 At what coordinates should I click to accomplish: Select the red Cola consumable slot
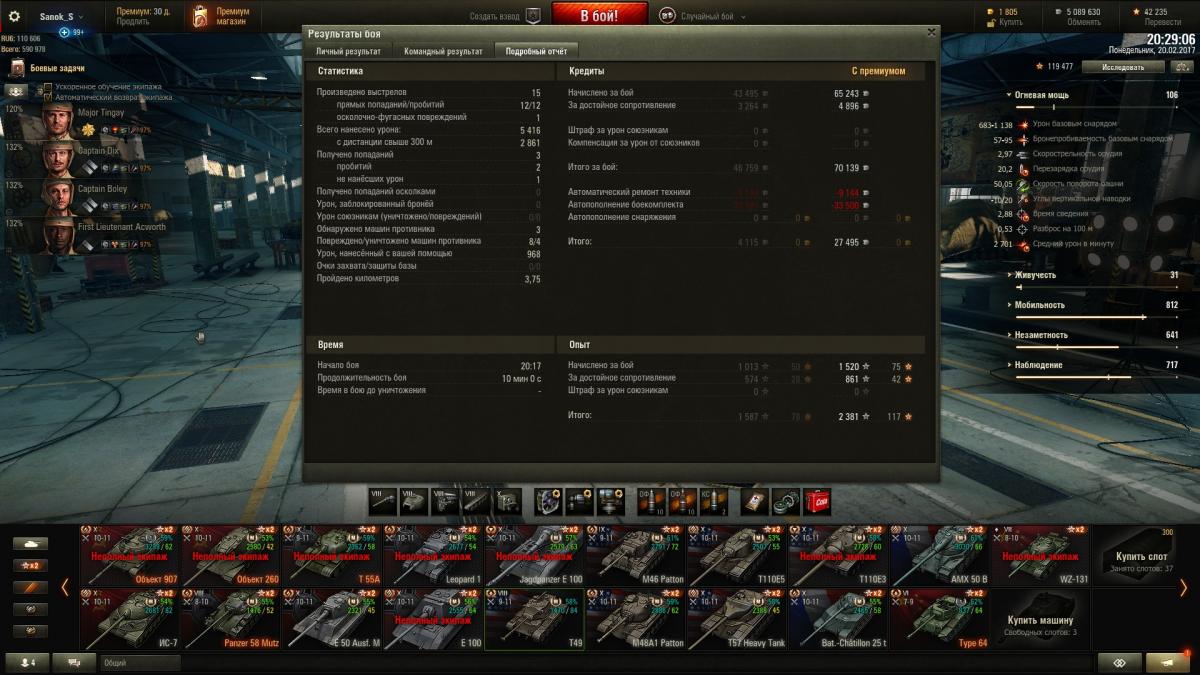click(x=817, y=501)
